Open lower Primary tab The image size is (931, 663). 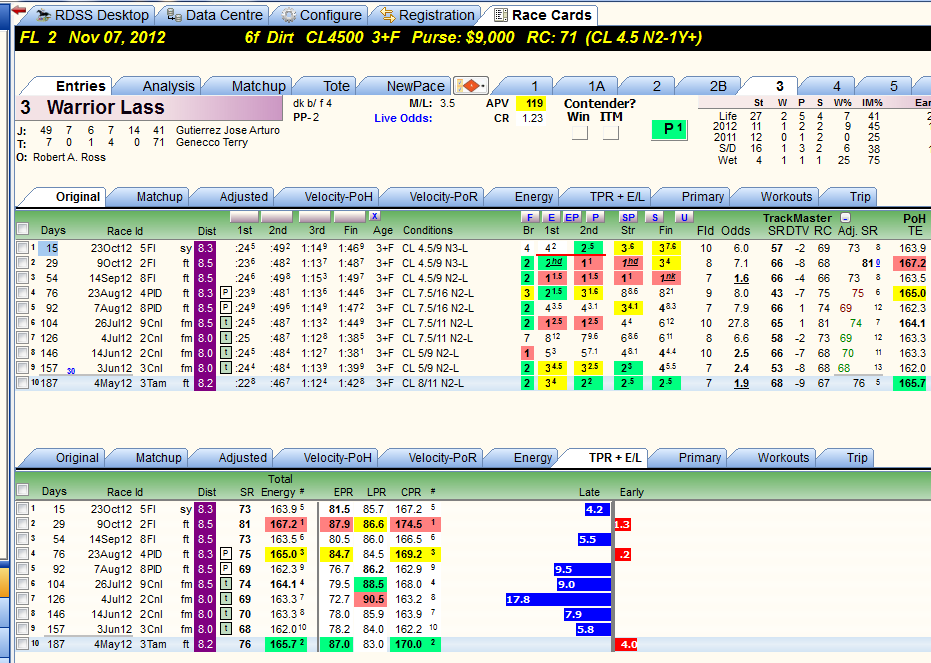[x=699, y=458]
